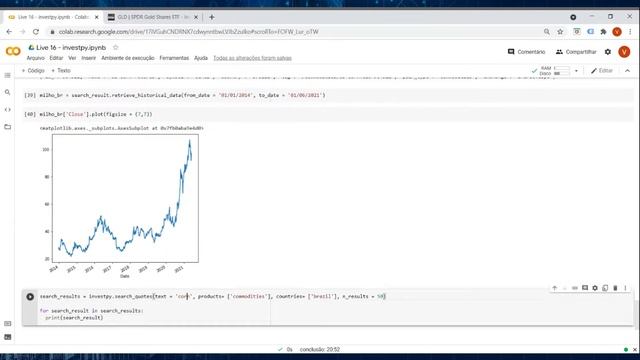Select cell 40 milho_br plot code
The height and width of the screenshot is (360, 640).
point(329,115)
